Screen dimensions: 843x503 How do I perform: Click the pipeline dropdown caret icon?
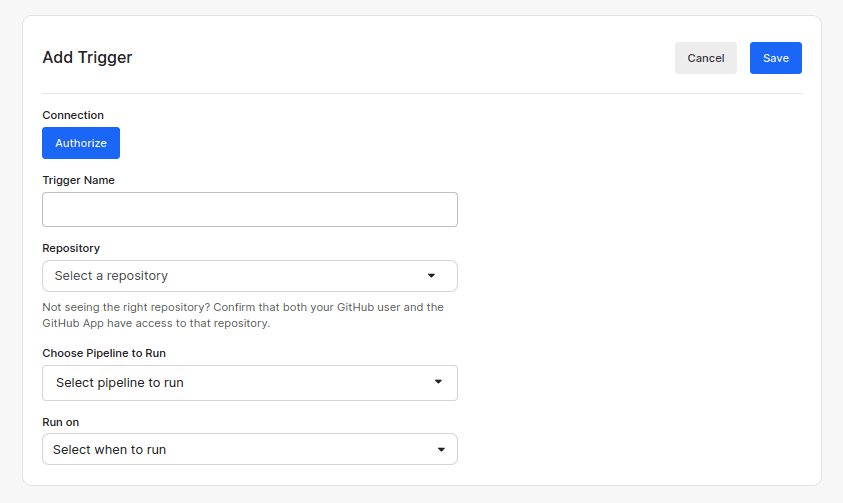pyautogui.click(x=438, y=382)
